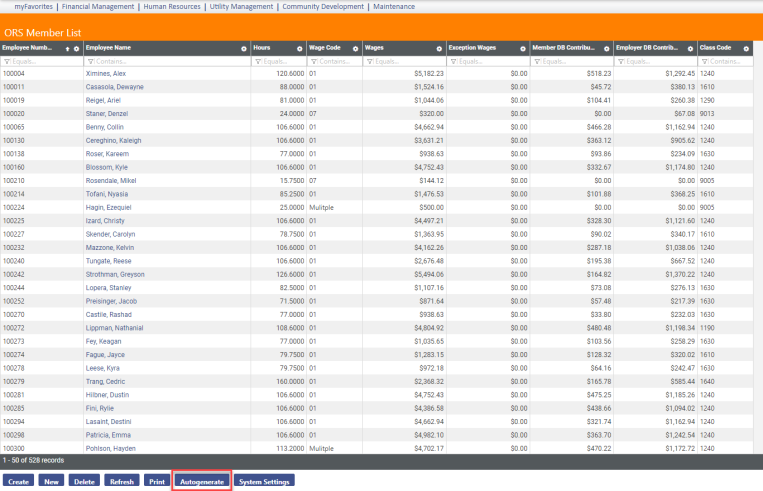Viewport: 763px width, 491px height.
Task: Open the filter operator for Hours column
Action: coord(258,61)
